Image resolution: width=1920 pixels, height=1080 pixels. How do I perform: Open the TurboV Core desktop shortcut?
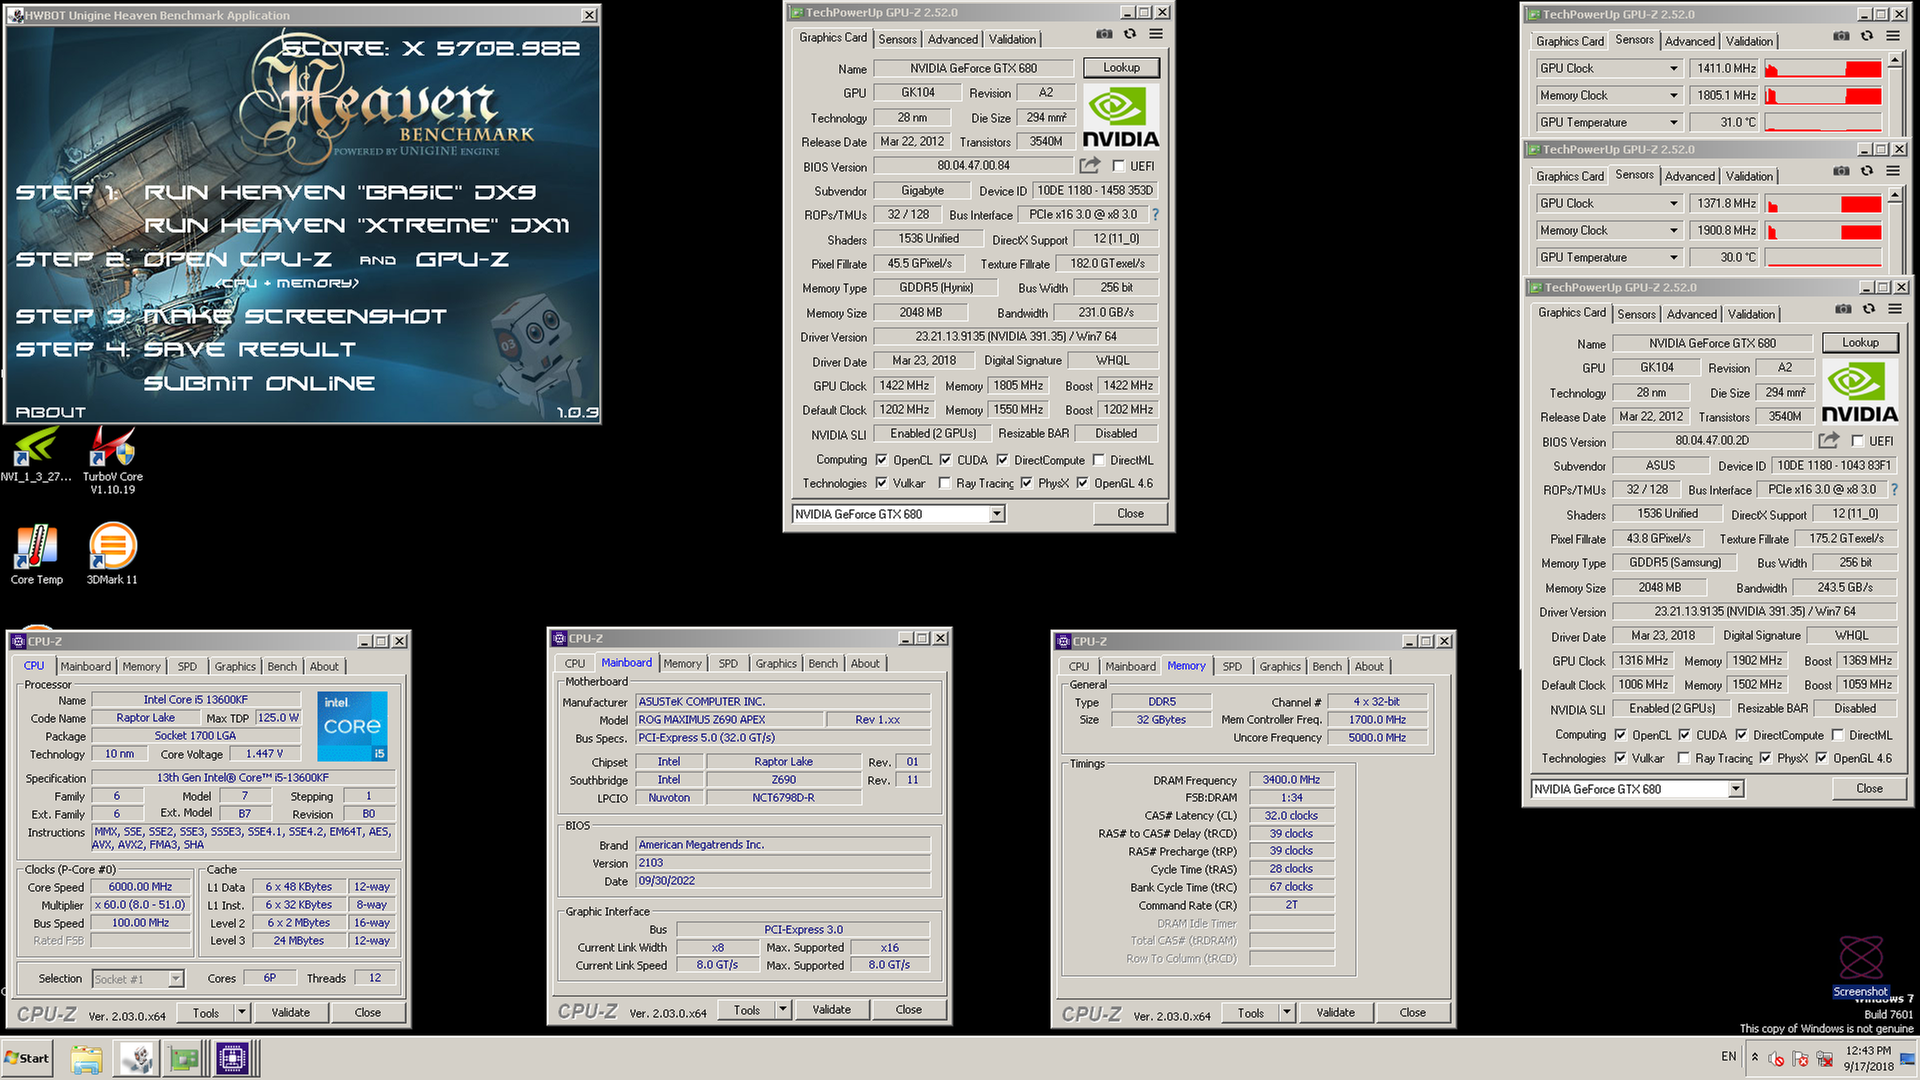click(112, 460)
